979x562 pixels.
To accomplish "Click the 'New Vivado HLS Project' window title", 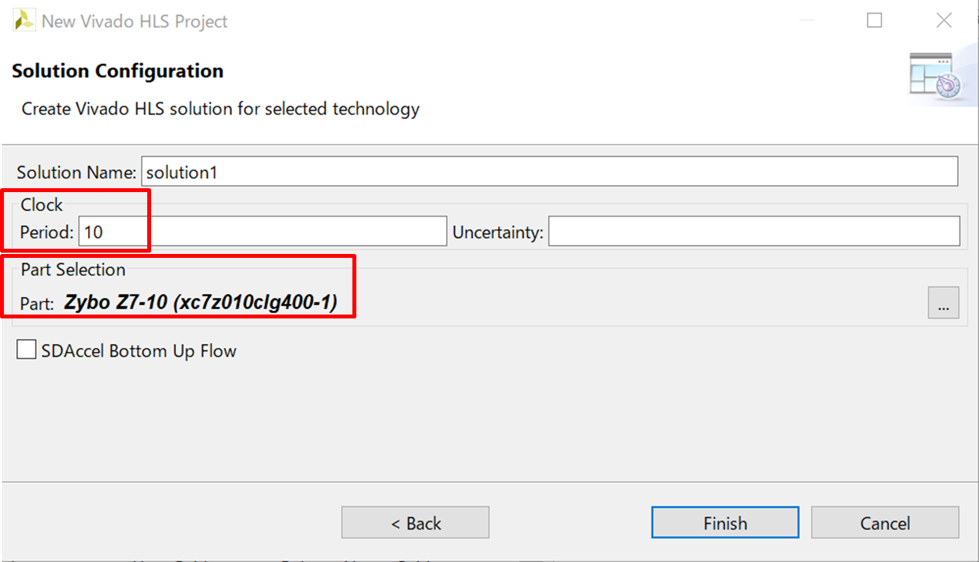I will (x=134, y=21).
